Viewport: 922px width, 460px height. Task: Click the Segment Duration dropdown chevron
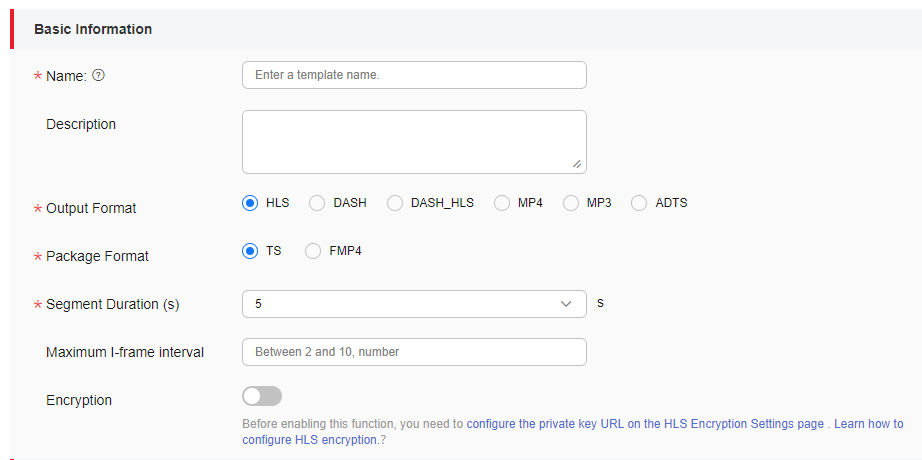pos(566,304)
